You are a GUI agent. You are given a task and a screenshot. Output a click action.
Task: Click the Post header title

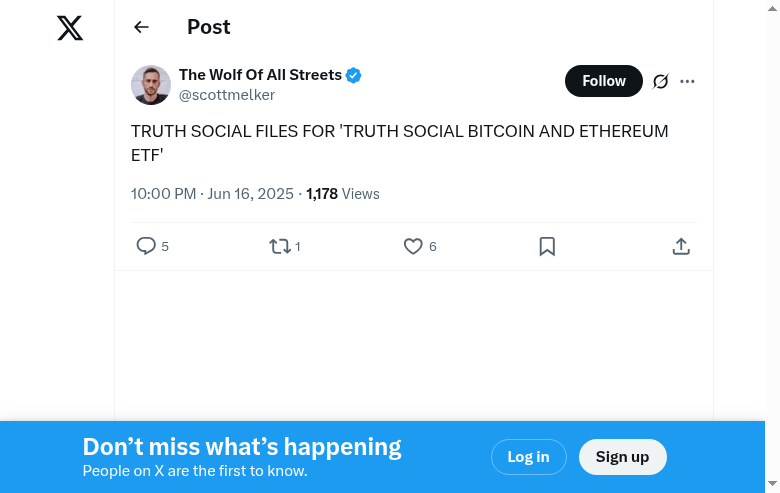[x=209, y=28]
